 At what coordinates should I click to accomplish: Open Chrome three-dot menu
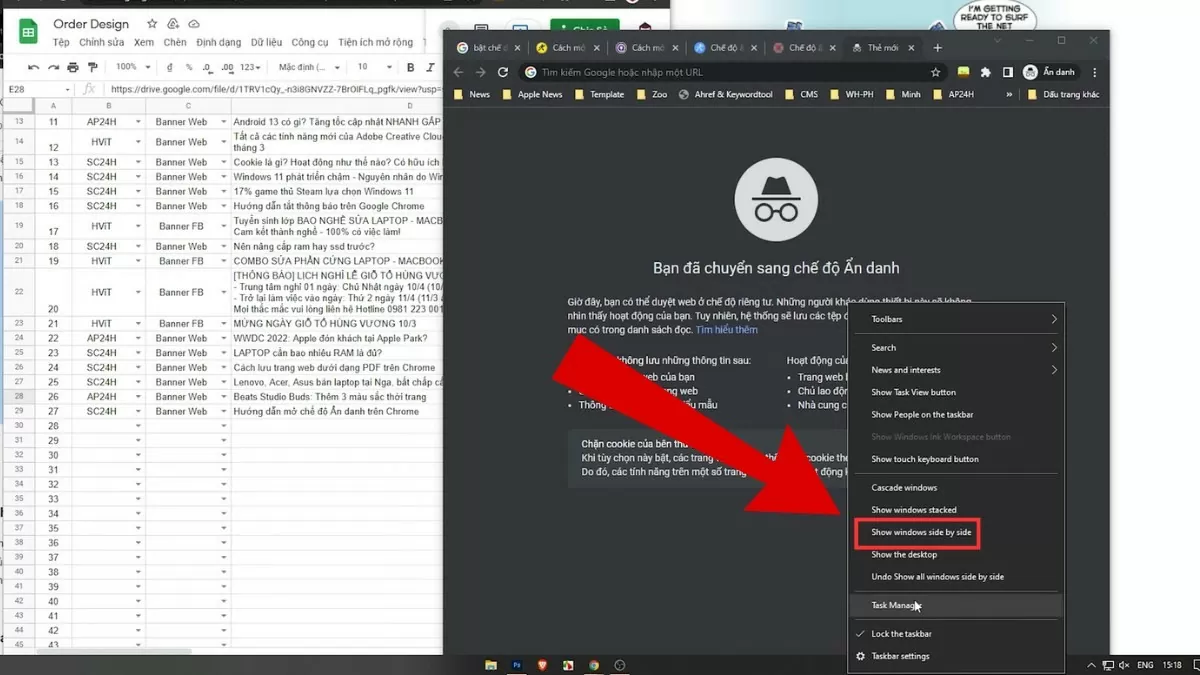point(1095,72)
